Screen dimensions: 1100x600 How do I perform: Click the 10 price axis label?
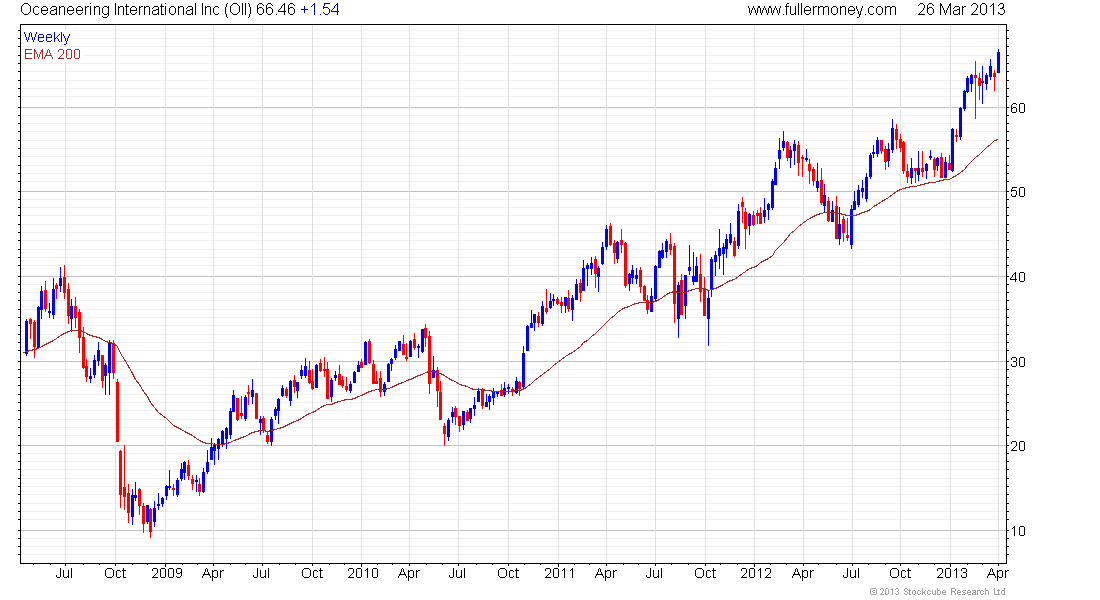(x=1018, y=531)
